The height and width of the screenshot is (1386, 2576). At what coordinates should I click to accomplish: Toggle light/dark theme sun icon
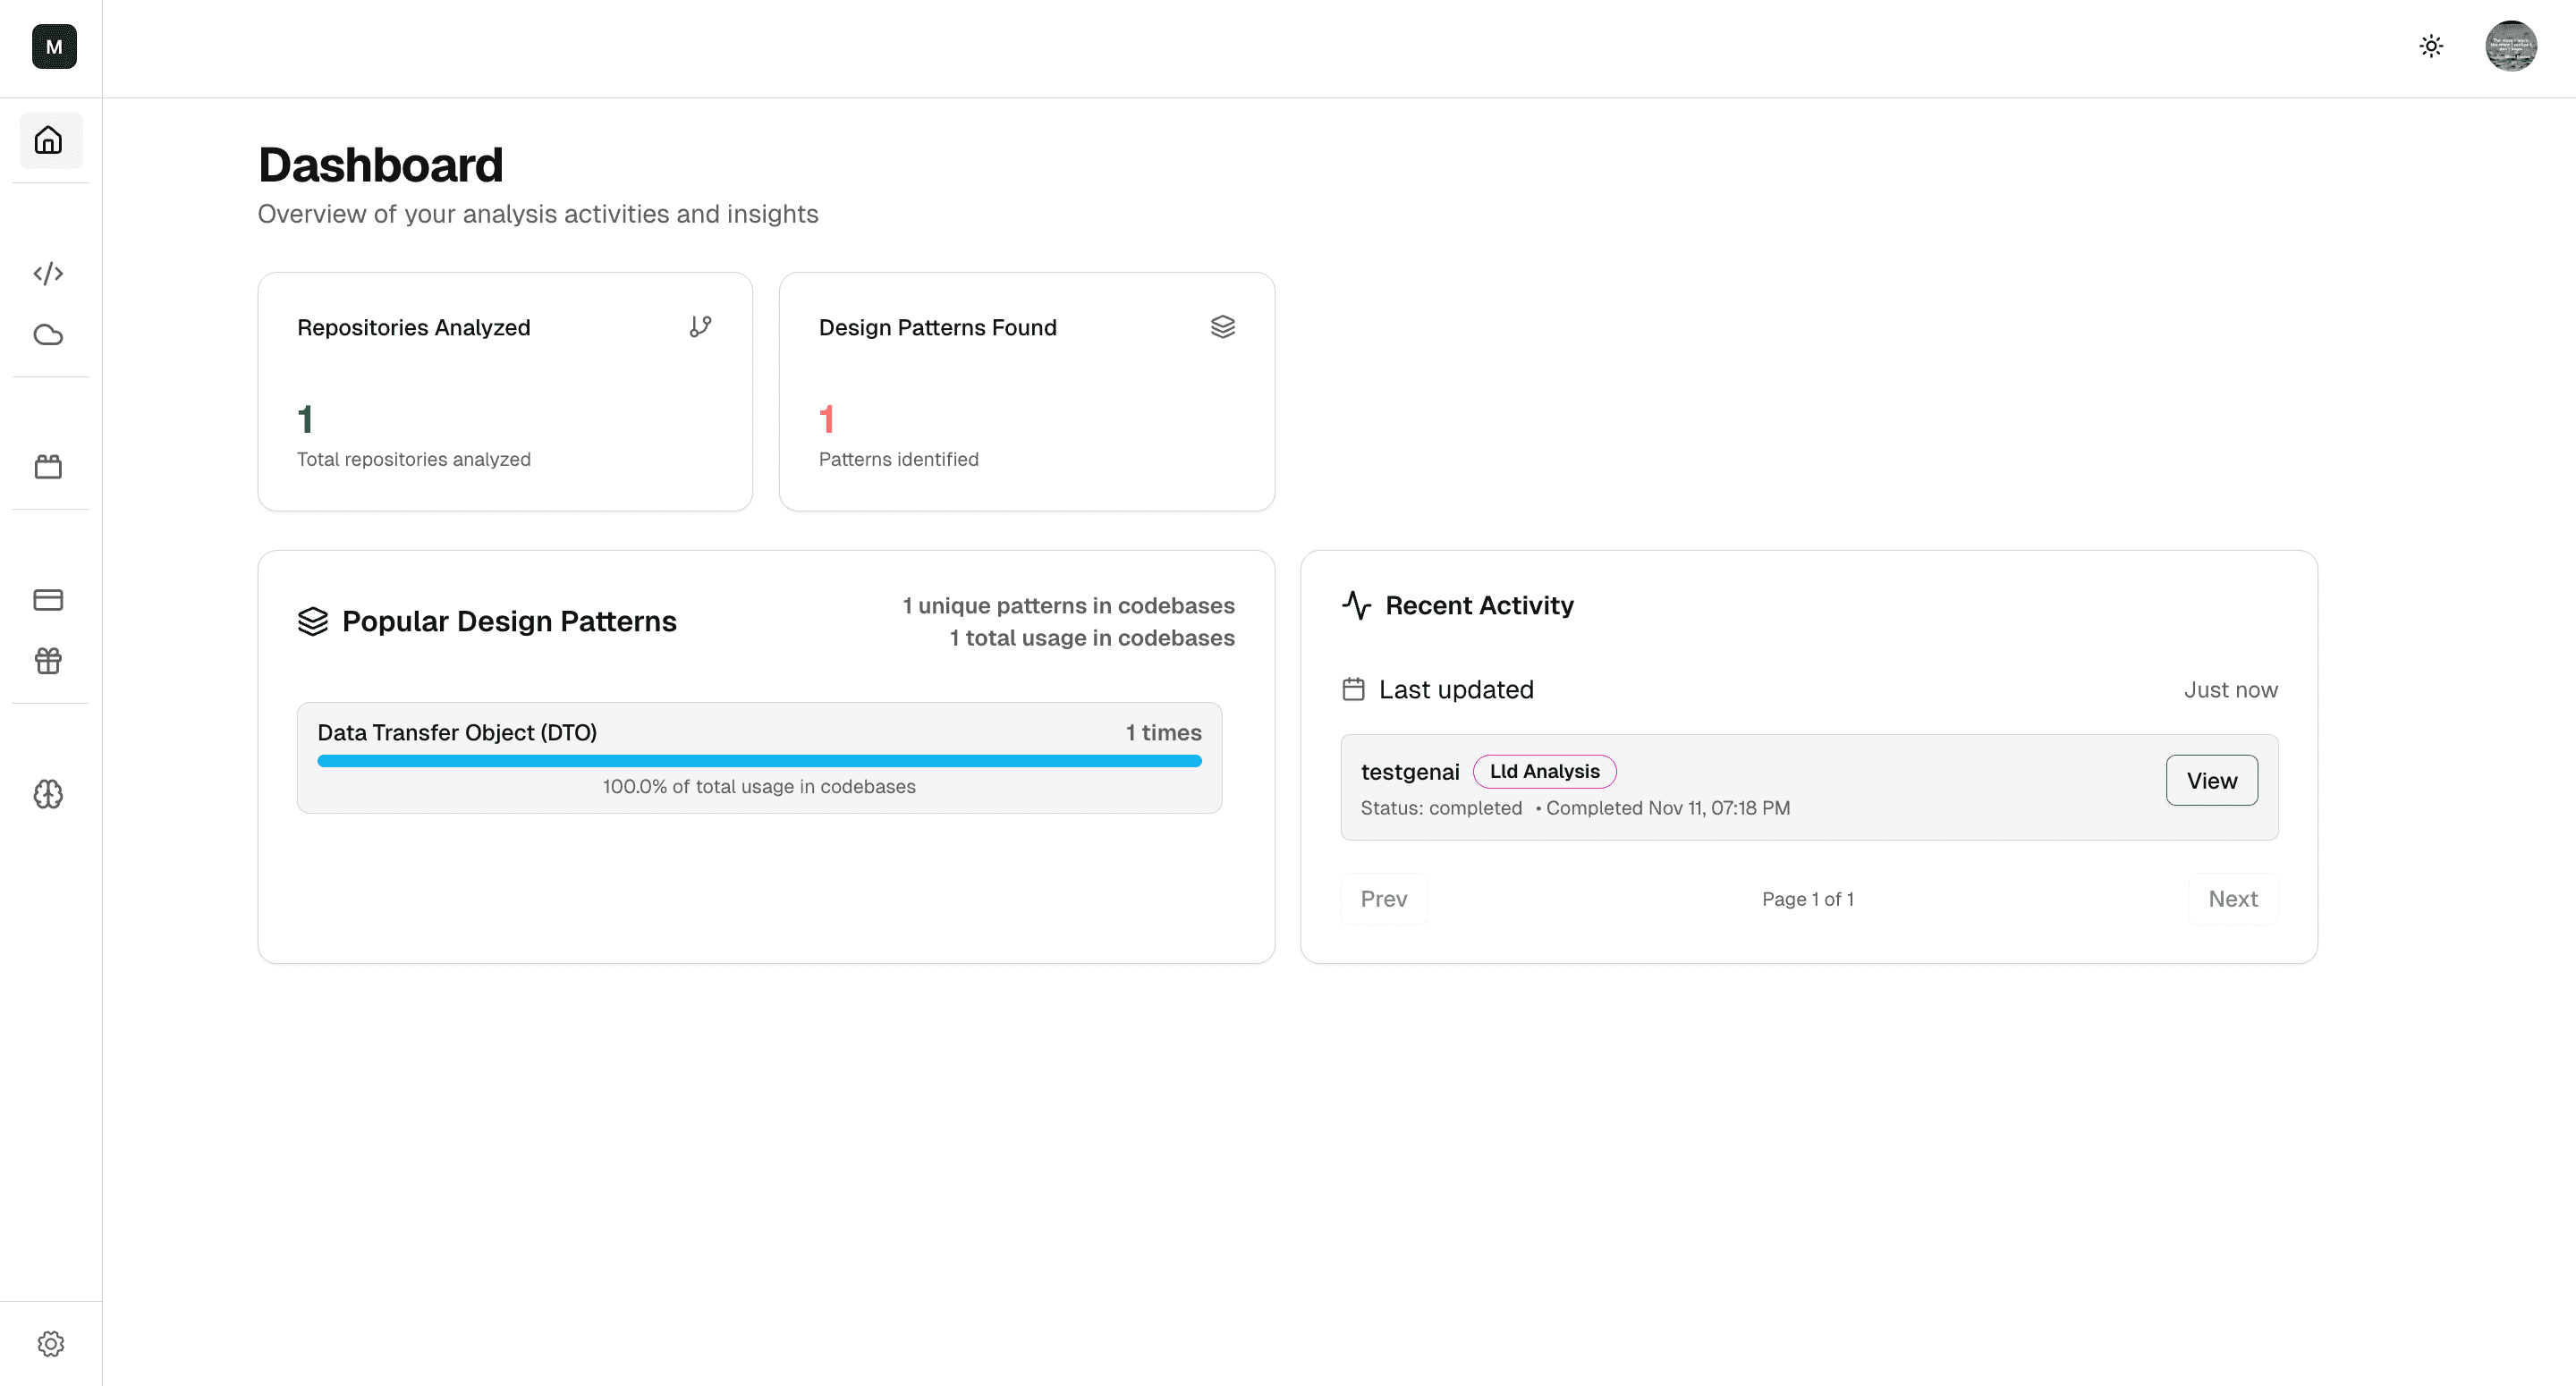[x=2431, y=46]
